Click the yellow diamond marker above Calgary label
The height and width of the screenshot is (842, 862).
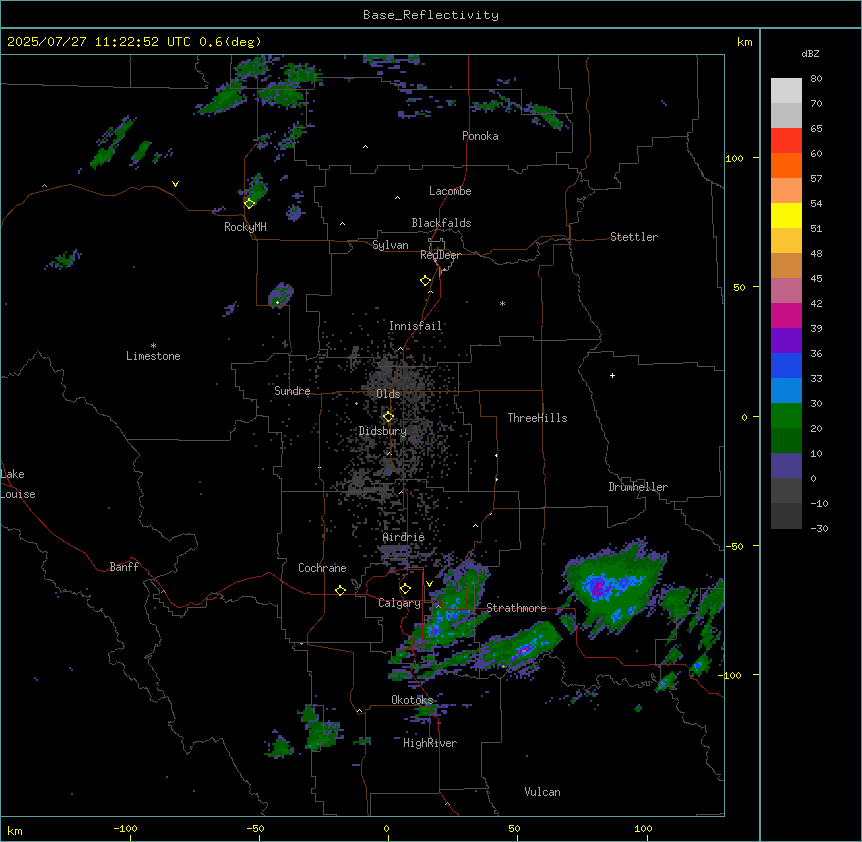[x=405, y=589]
